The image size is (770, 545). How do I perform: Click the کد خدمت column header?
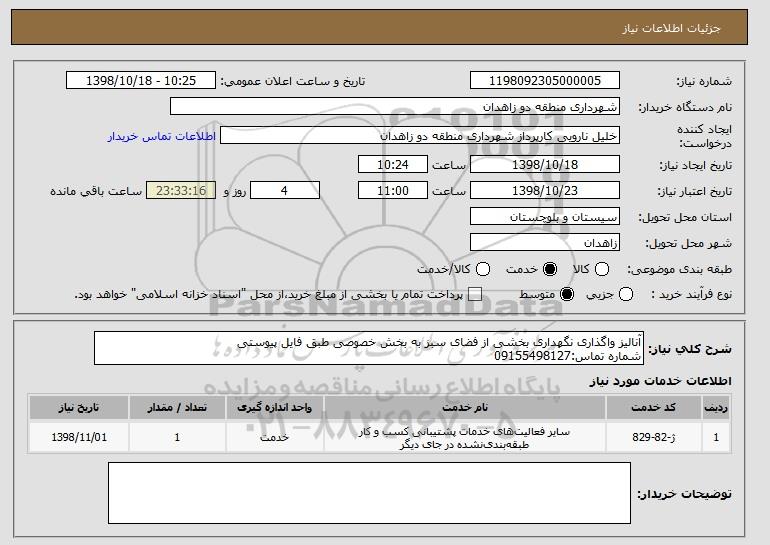(x=653, y=408)
